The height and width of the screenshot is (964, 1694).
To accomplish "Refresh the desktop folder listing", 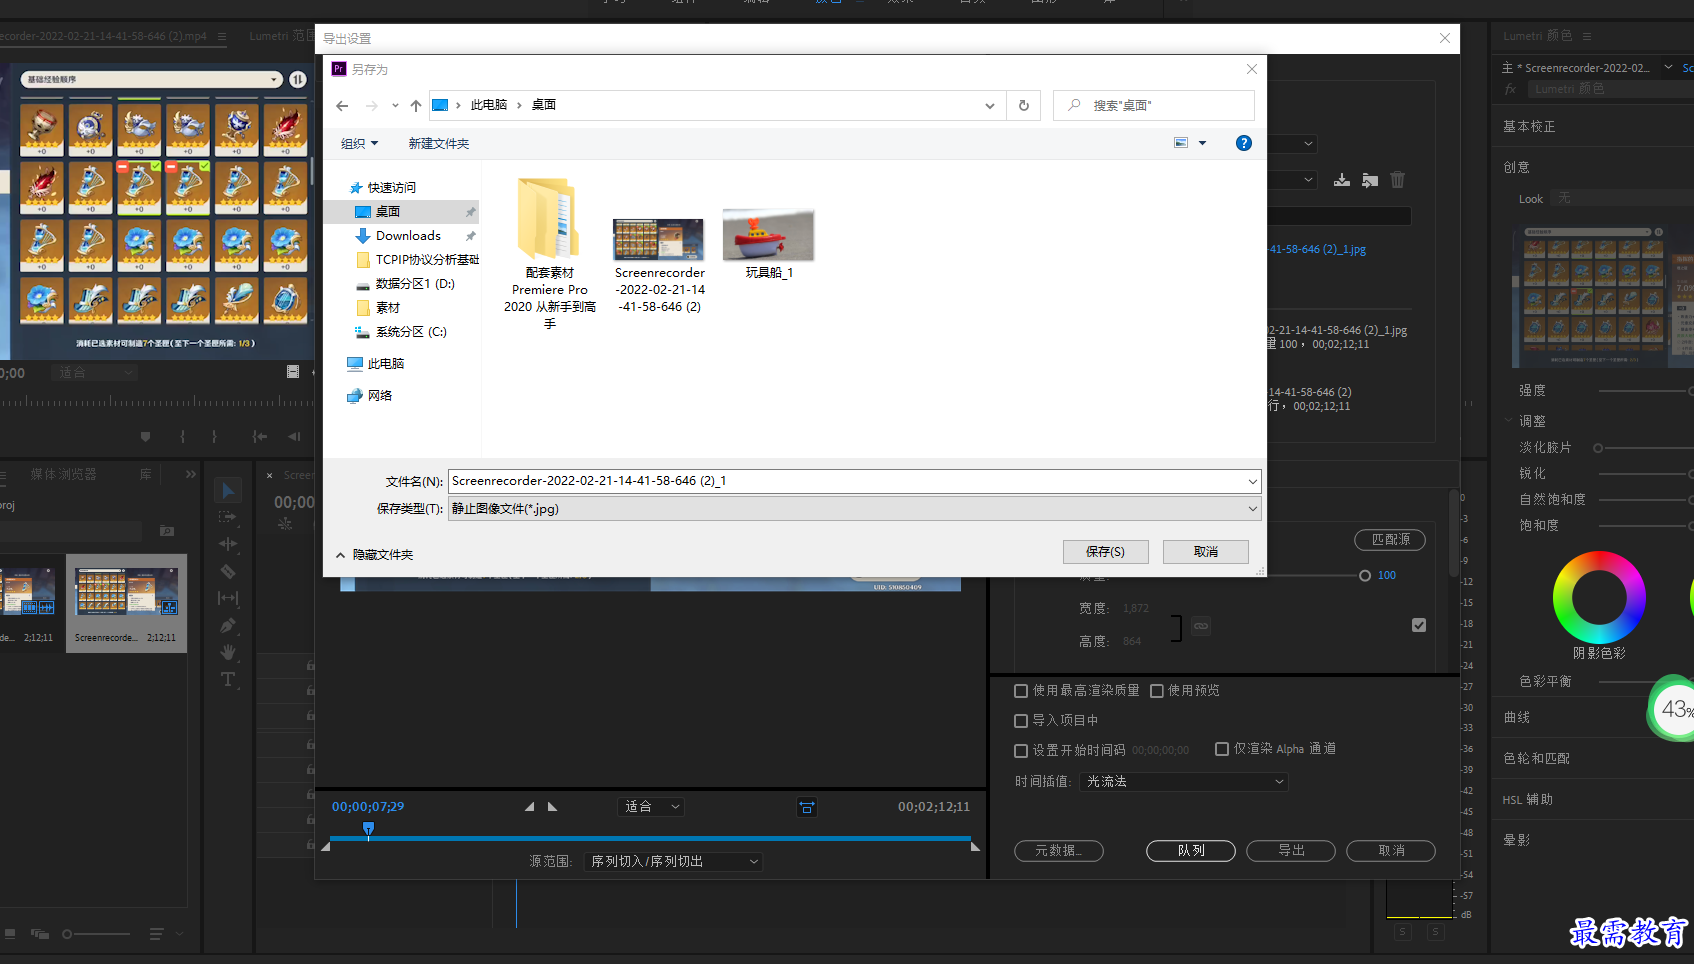I will pyautogui.click(x=1023, y=105).
